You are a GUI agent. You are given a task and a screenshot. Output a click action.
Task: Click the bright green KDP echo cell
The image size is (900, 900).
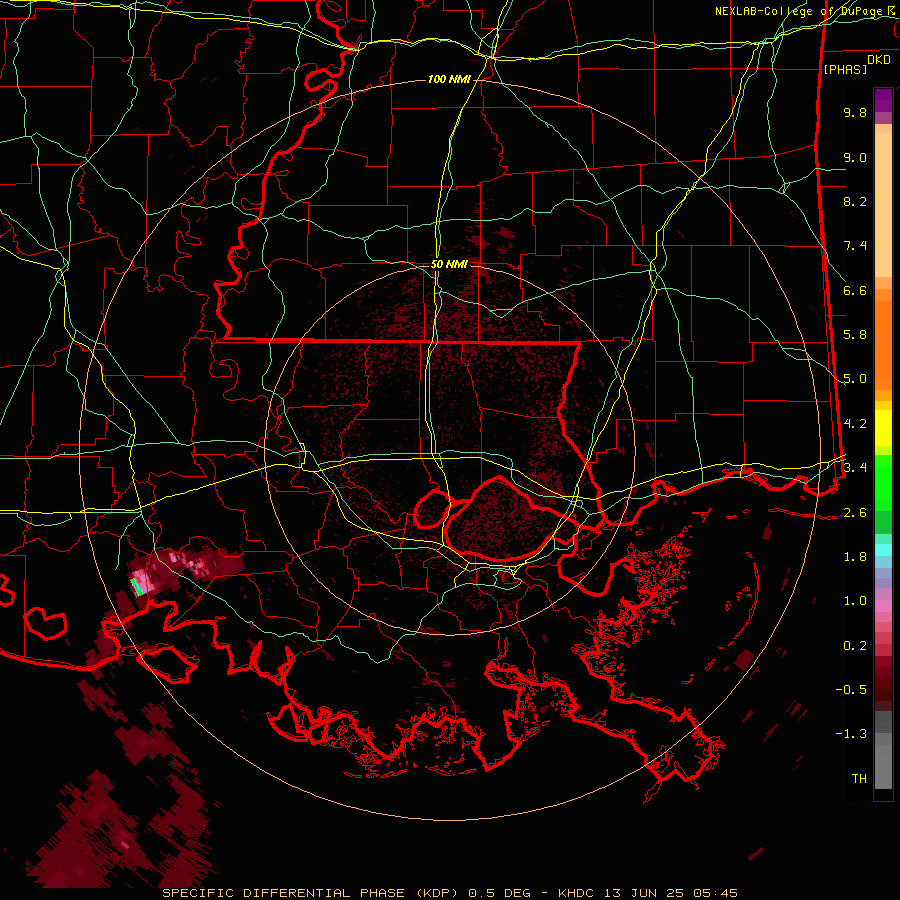click(136, 587)
